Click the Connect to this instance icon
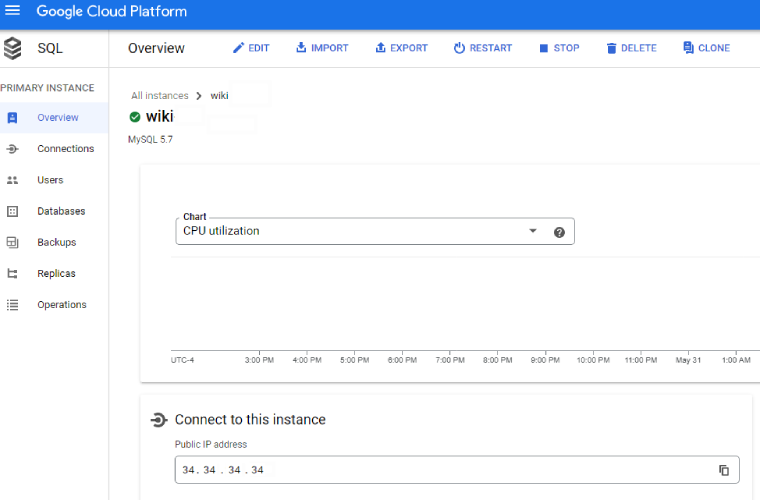Viewport: 760px width, 500px height. (159, 420)
